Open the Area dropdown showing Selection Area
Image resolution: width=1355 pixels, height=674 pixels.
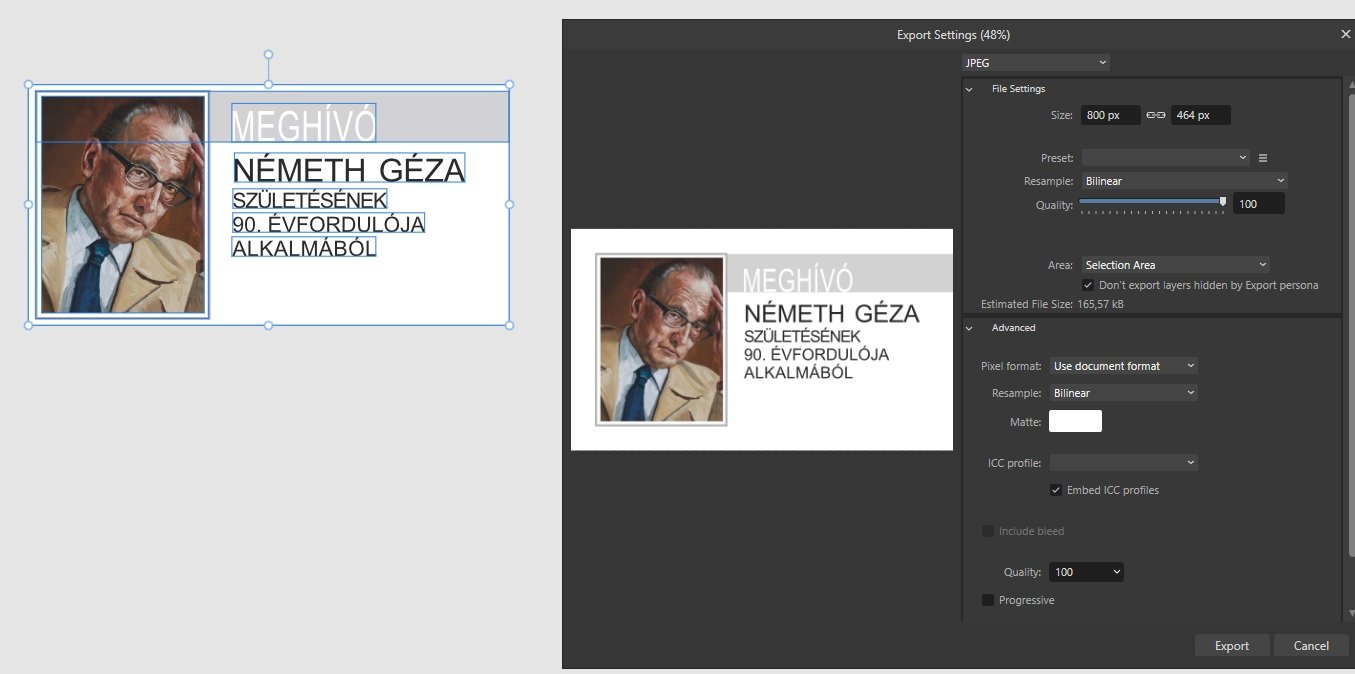pyautogui.click(x=1176, y=265)
